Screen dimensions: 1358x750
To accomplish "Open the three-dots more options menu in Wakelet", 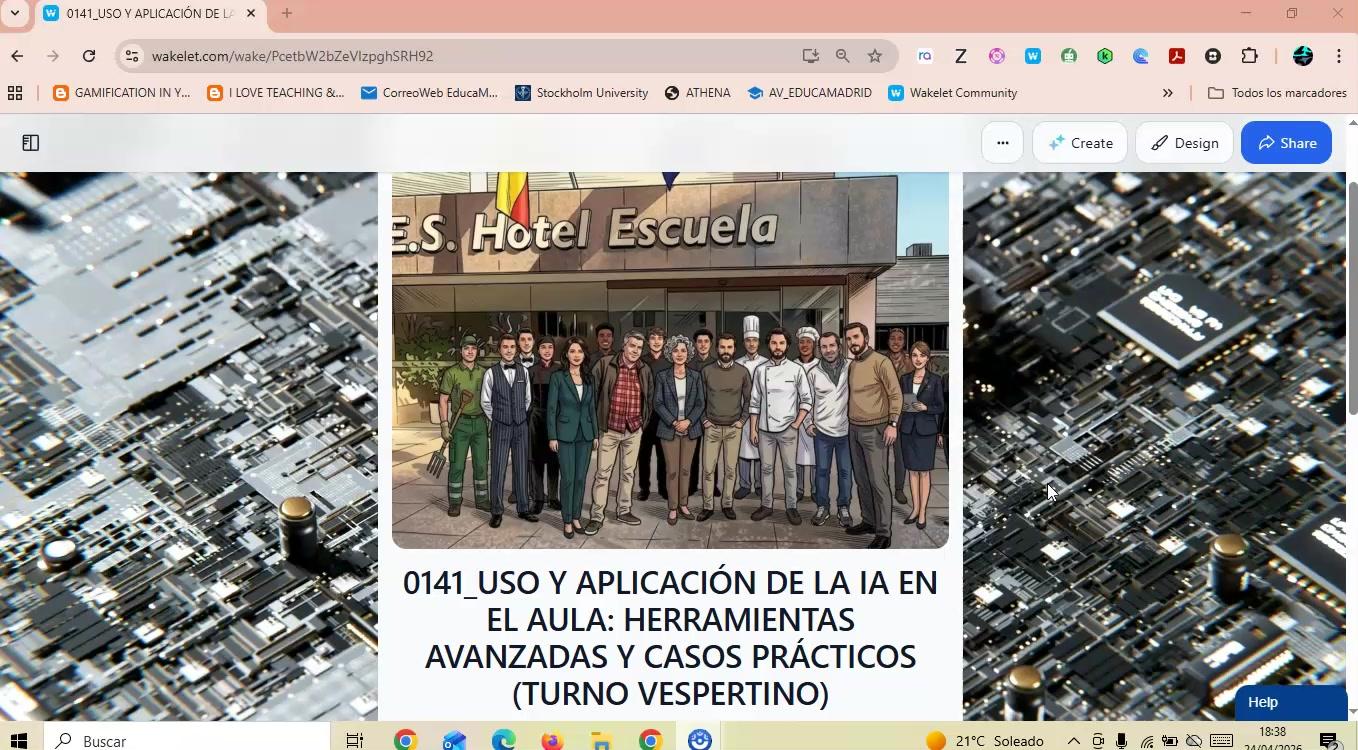I will click(x=1002, y=143).
